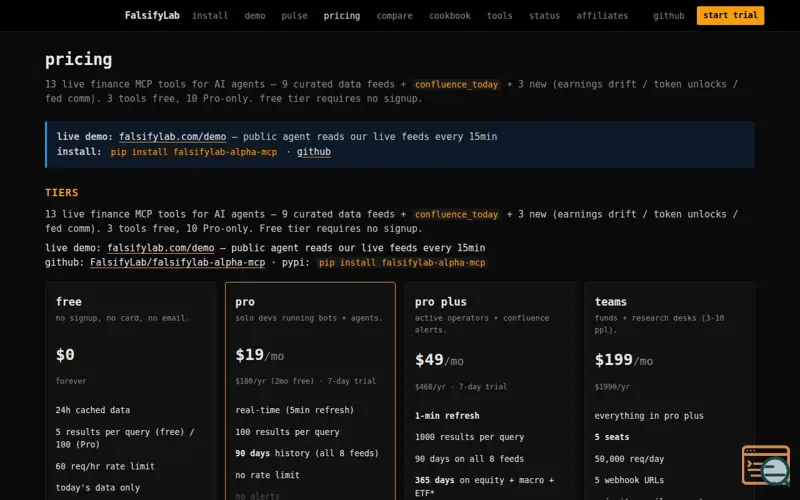The width and height of the screenshot is (800, 500).
Task: Select the teams tier card title
Action: tap(611, 302)
